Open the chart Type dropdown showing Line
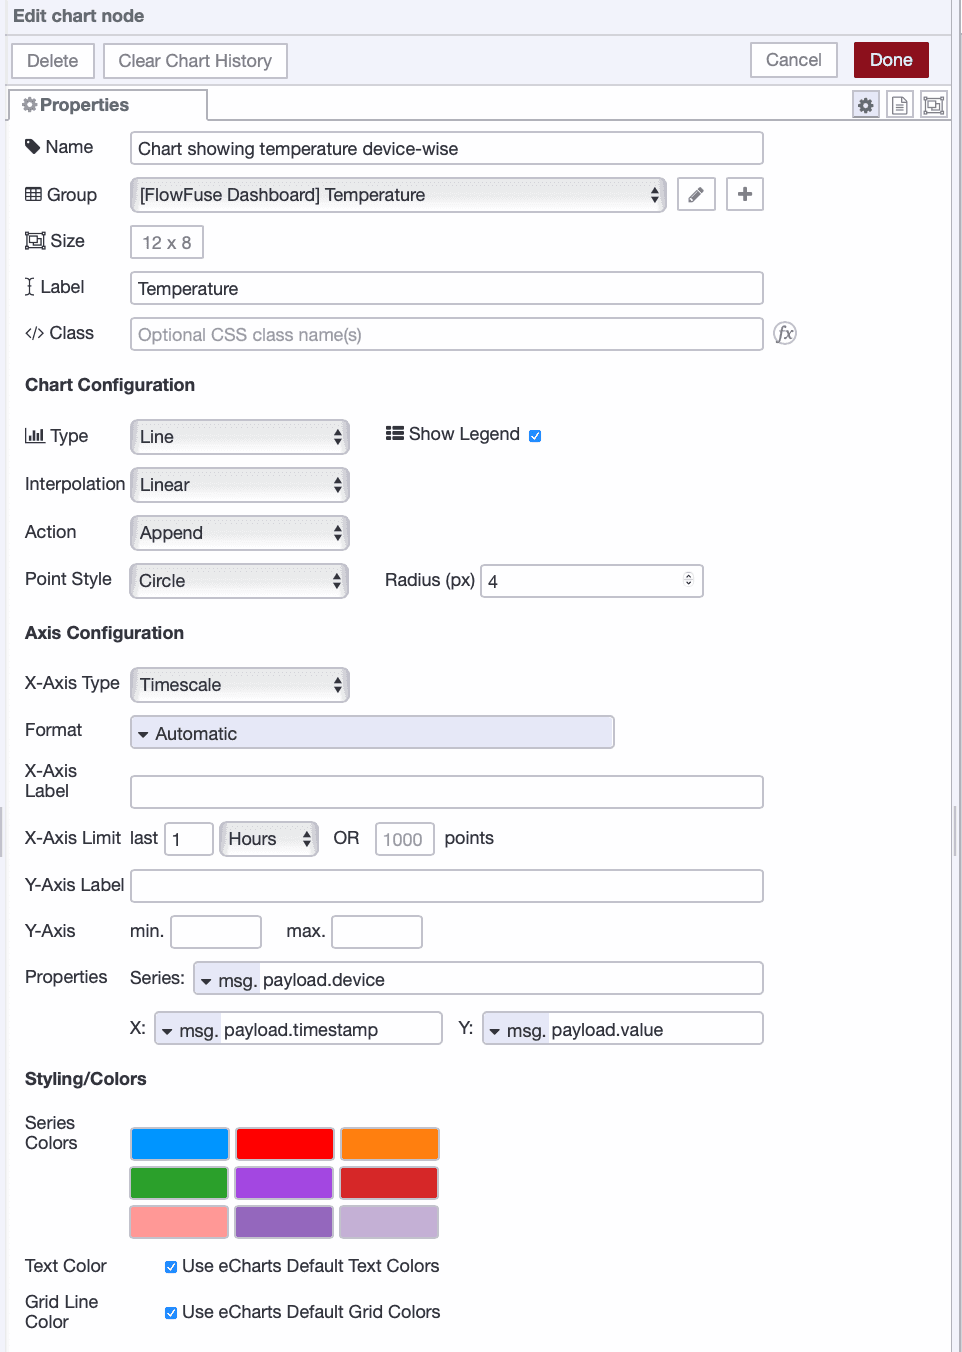This screenshot has height=1352, width=962. click(239, 436)
